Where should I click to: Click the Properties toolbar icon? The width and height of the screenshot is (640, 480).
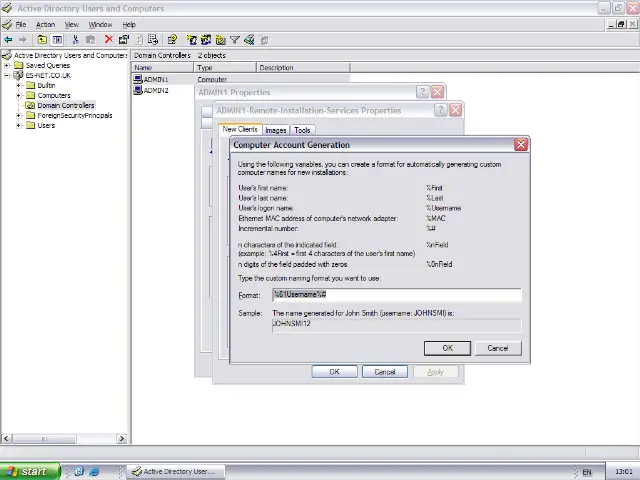click(x=124, y=40)
